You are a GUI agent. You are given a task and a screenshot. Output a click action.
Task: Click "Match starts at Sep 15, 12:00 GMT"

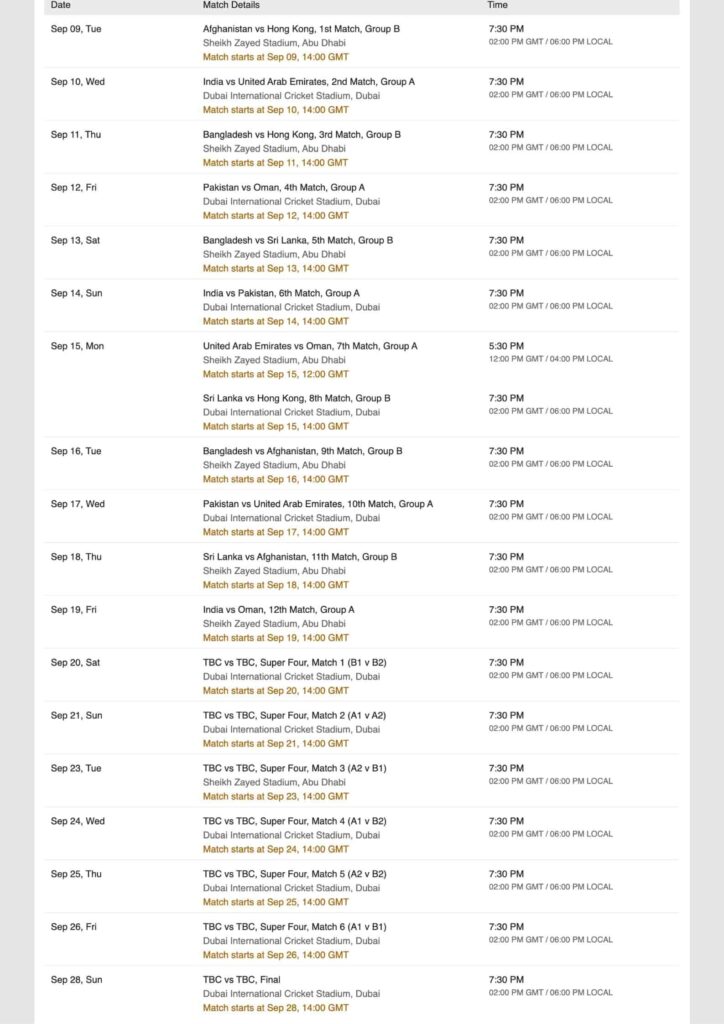(275, 374)
